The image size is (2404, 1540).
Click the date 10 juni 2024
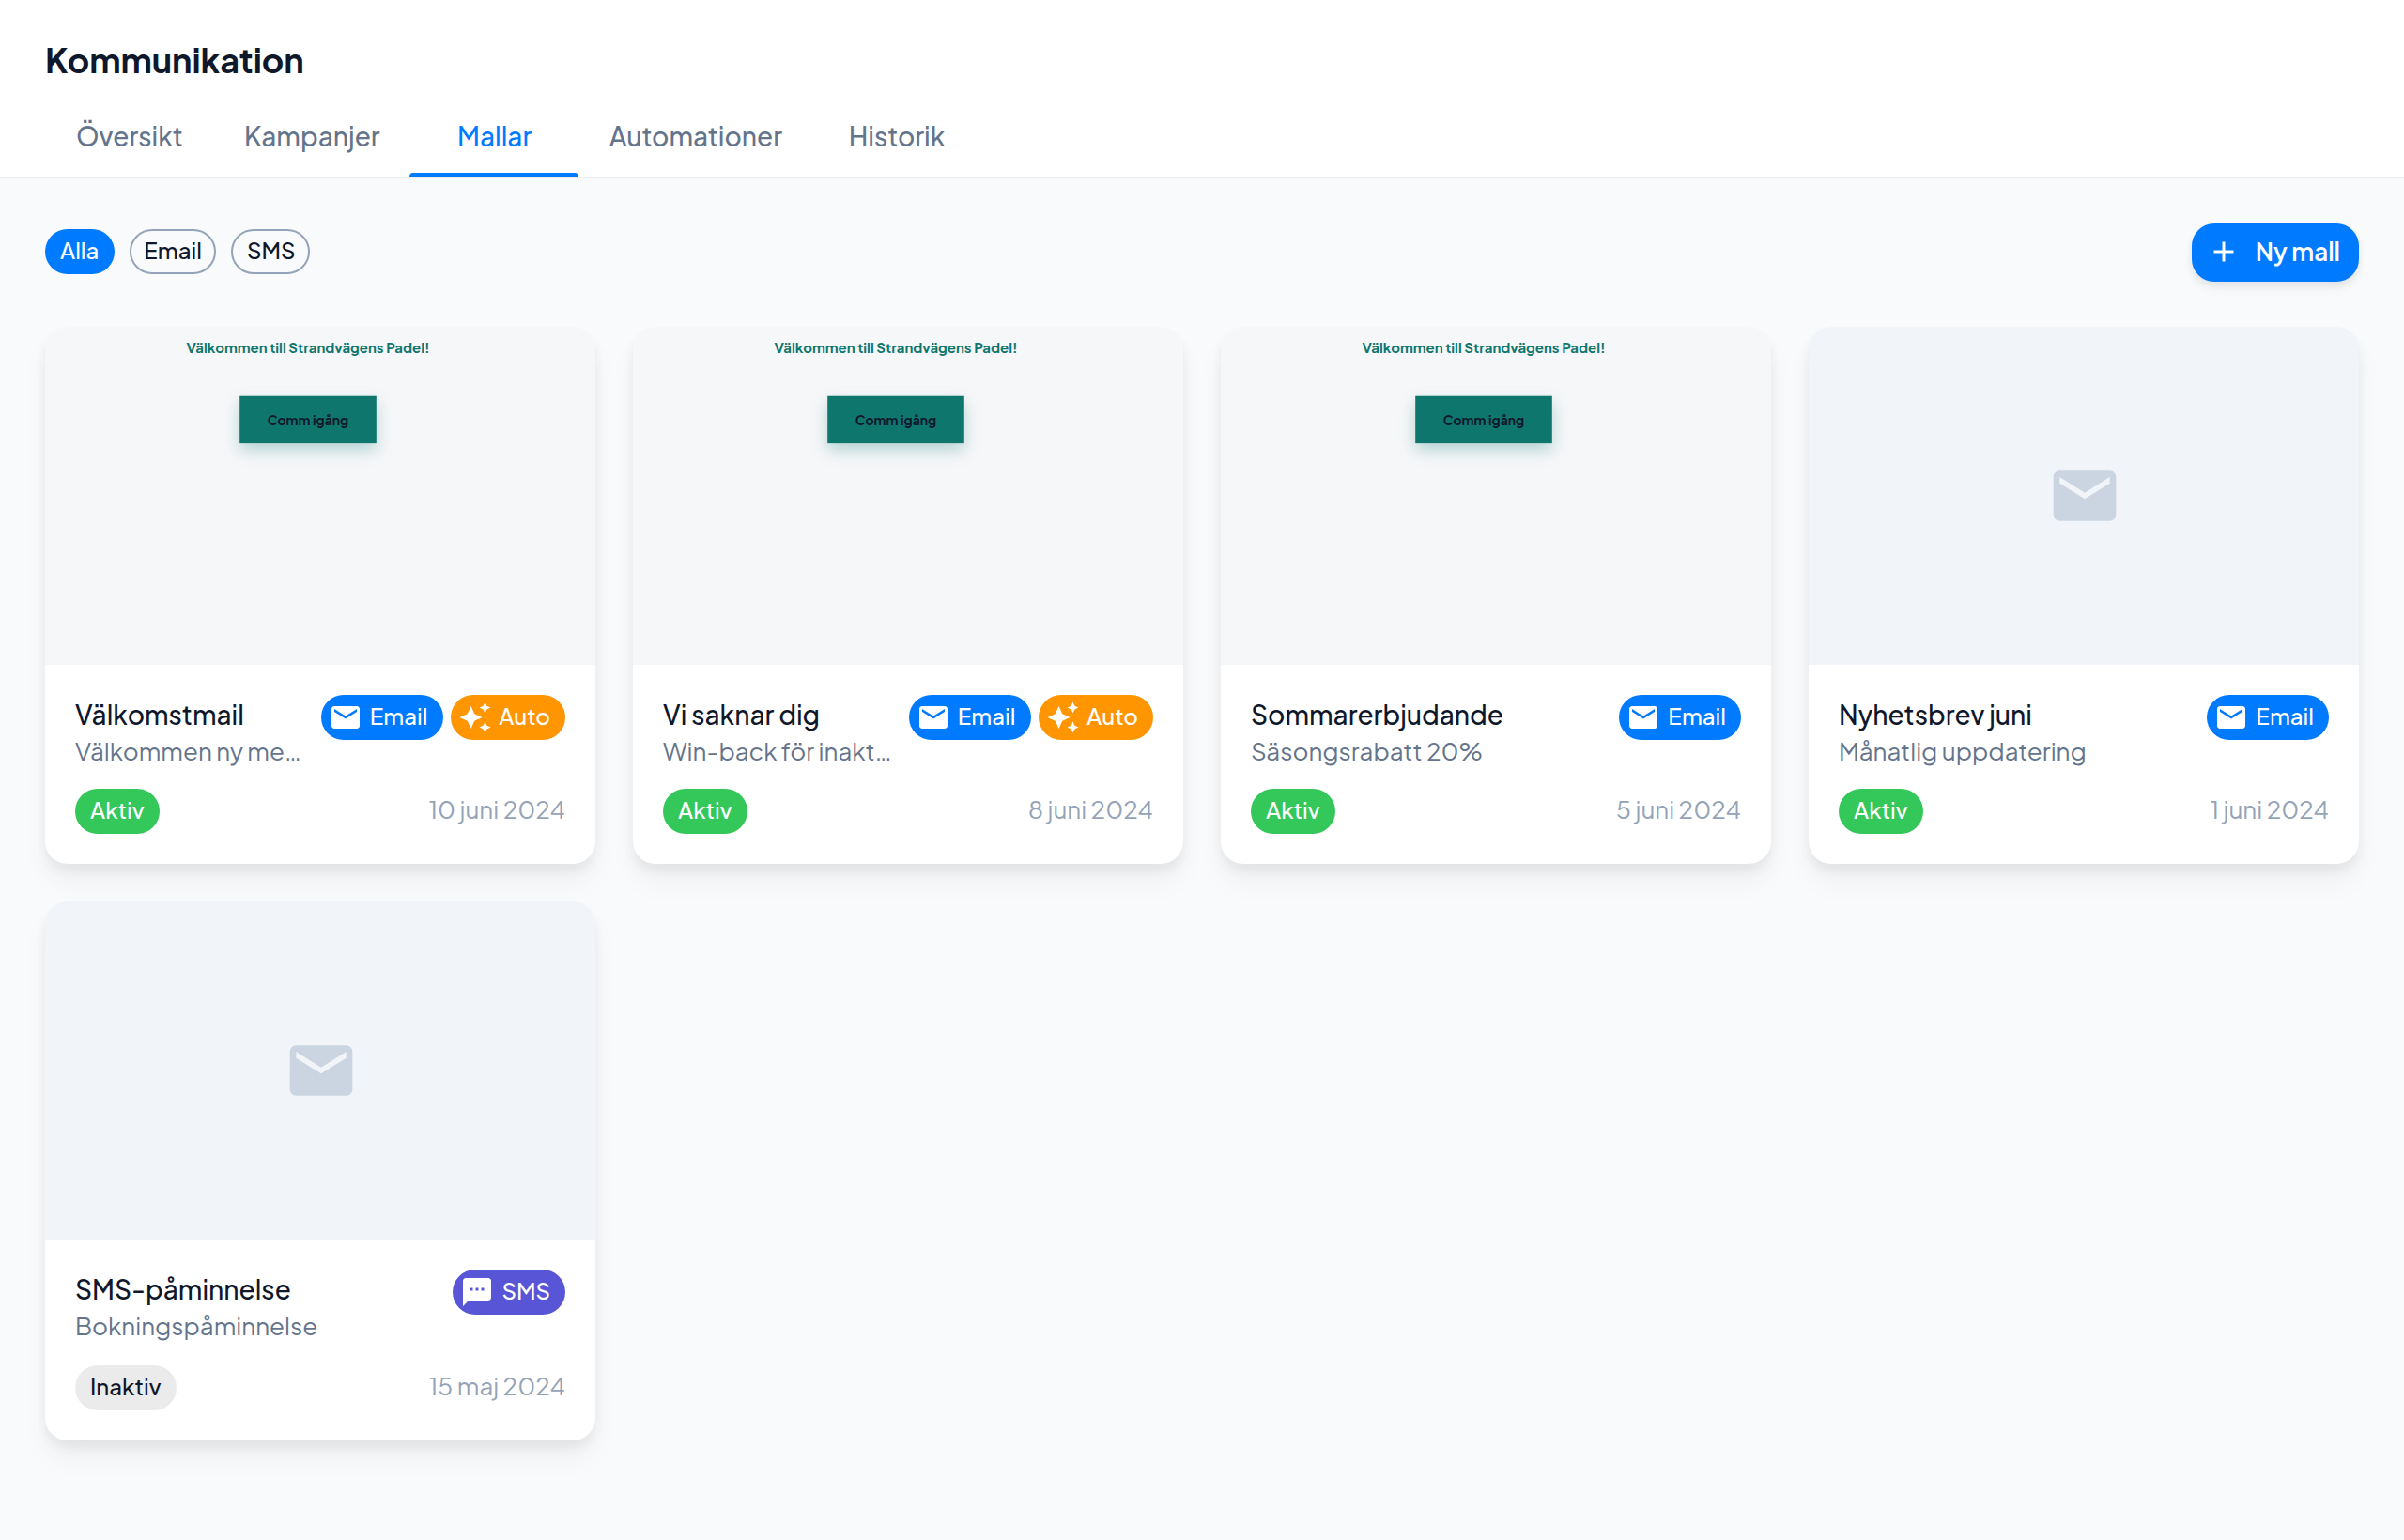[497, 811]
